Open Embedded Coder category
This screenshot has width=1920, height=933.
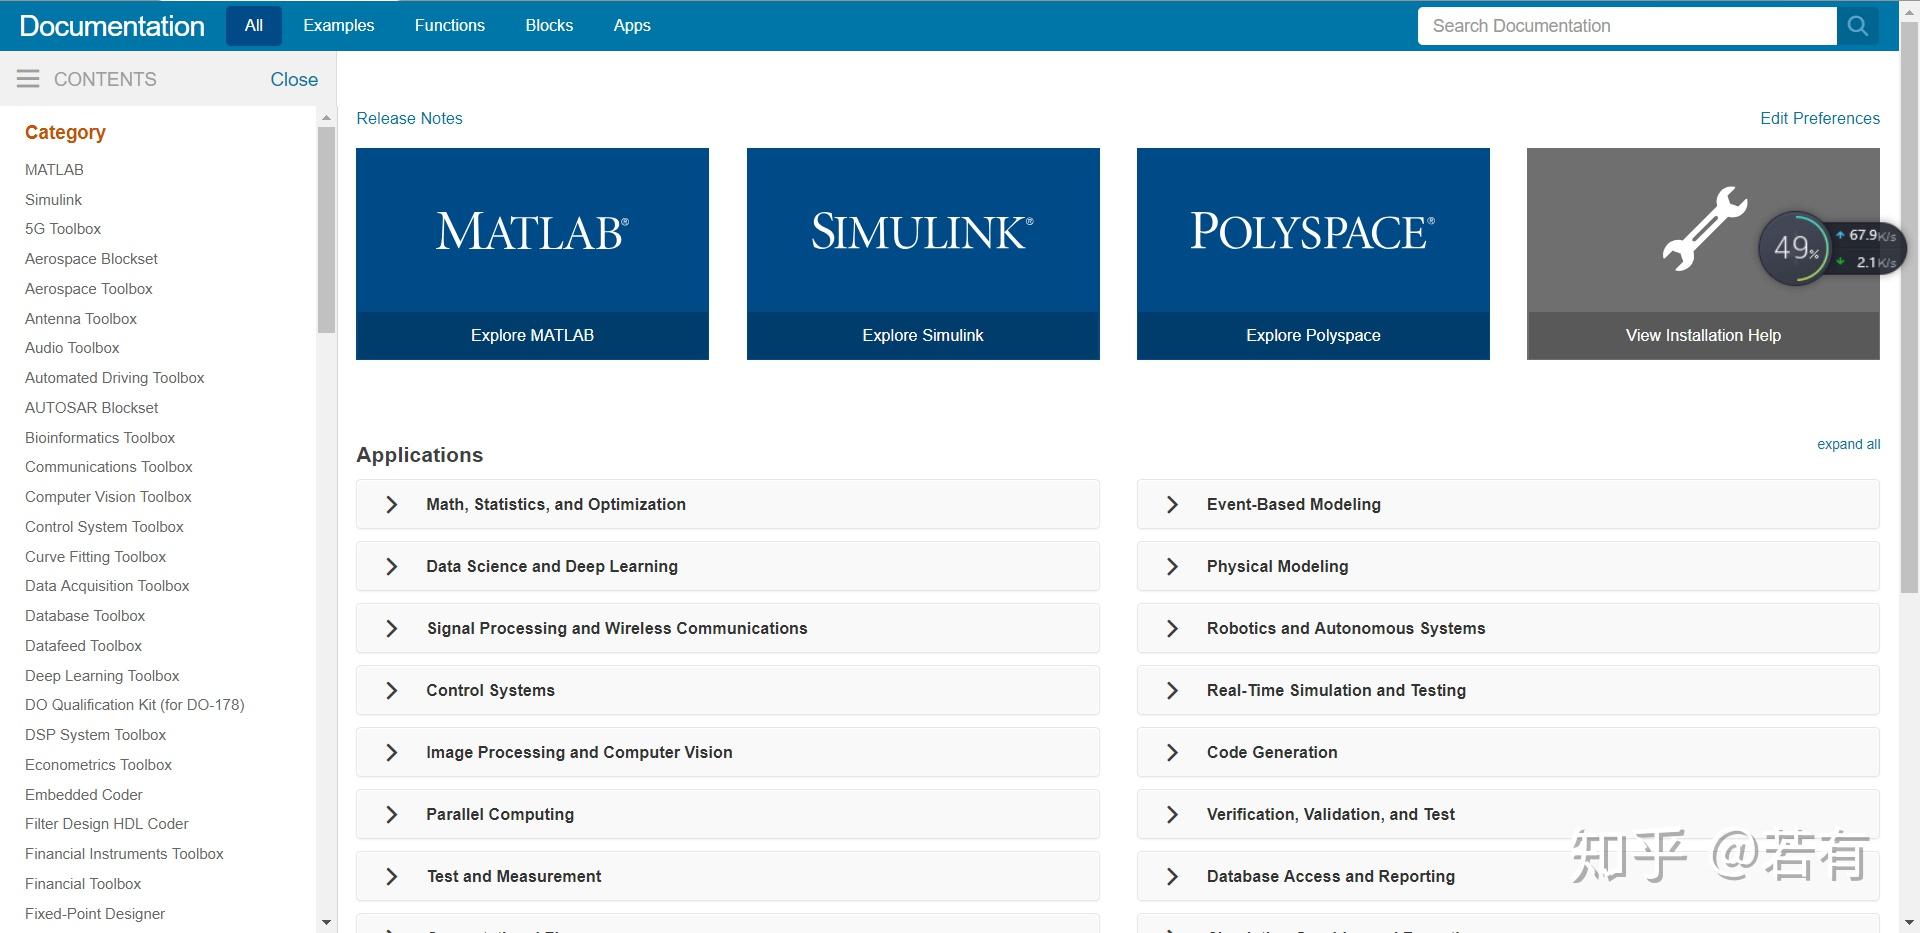tap(84, 795)
